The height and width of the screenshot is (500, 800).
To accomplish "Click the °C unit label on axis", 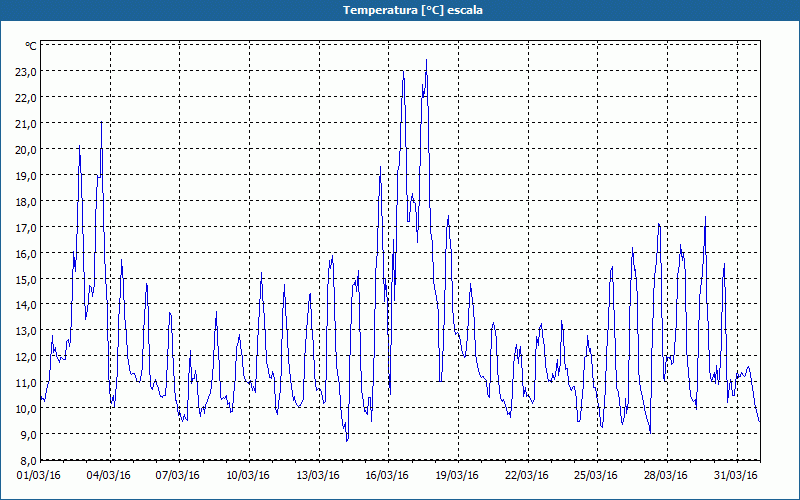I will [x=31, y=46].
